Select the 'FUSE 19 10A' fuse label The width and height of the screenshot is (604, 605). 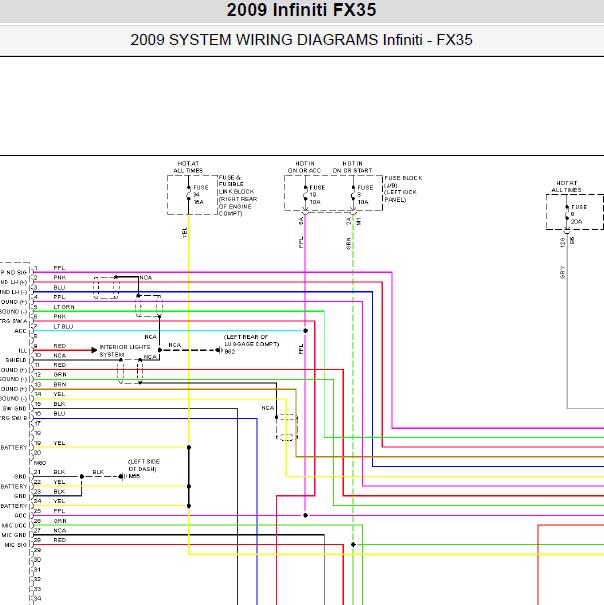[x=317, y=194]
